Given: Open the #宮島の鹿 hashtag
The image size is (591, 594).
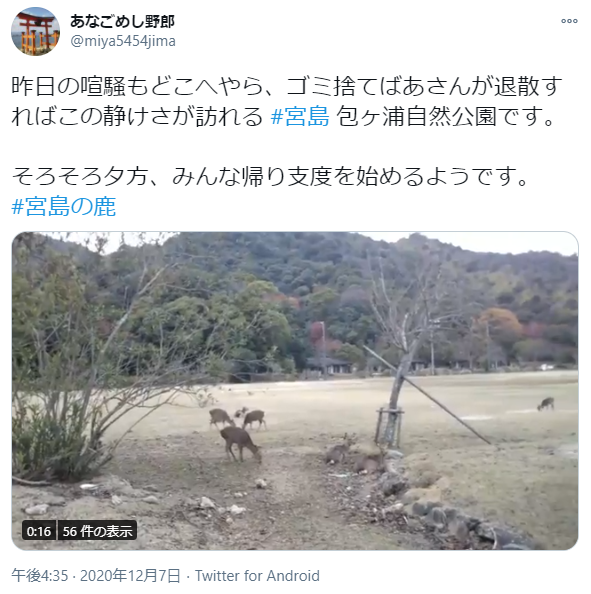Looking at the screenshot, I should (64, 206).
